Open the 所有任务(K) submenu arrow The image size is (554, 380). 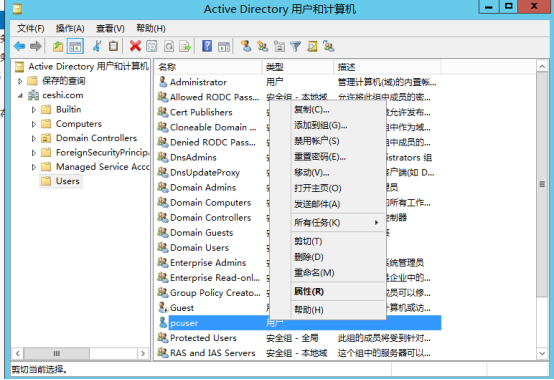point(376,222)
